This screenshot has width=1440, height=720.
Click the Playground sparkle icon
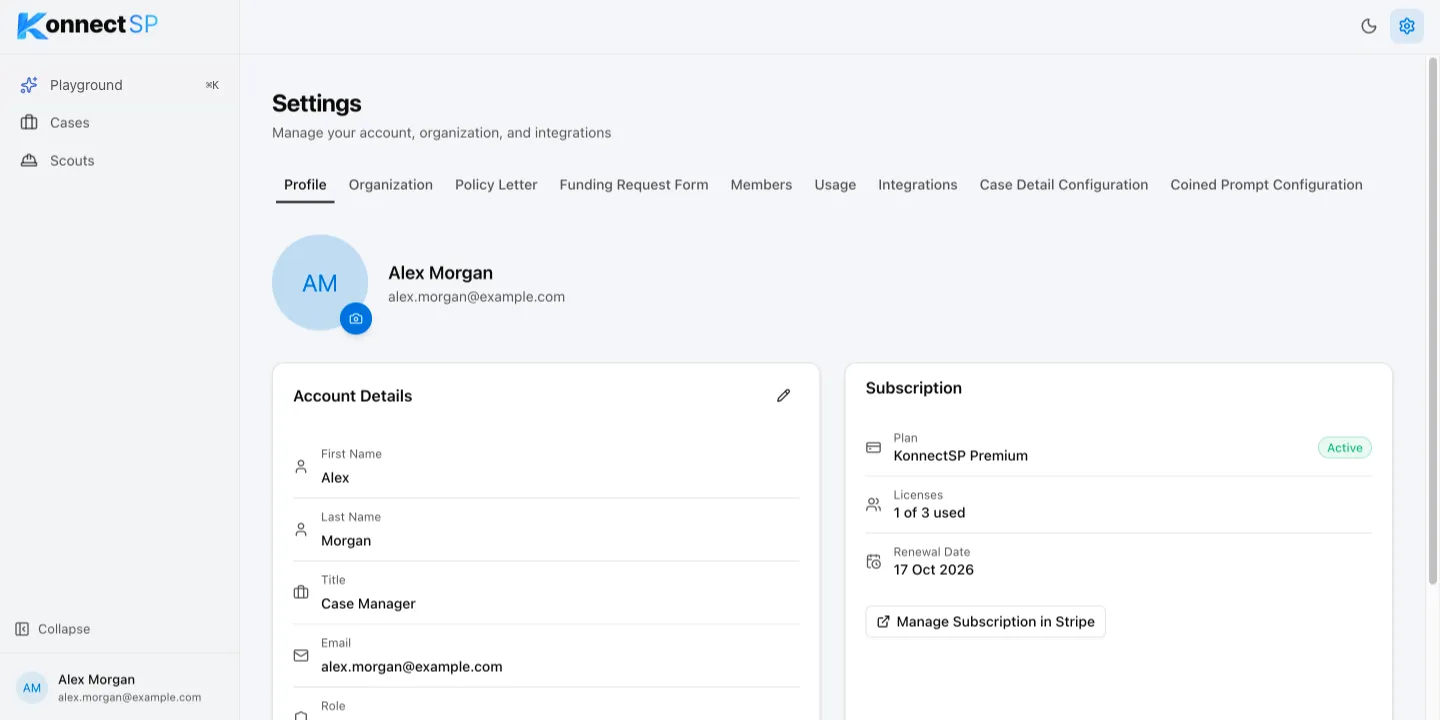pyautogui.click(x=29, y=85)
